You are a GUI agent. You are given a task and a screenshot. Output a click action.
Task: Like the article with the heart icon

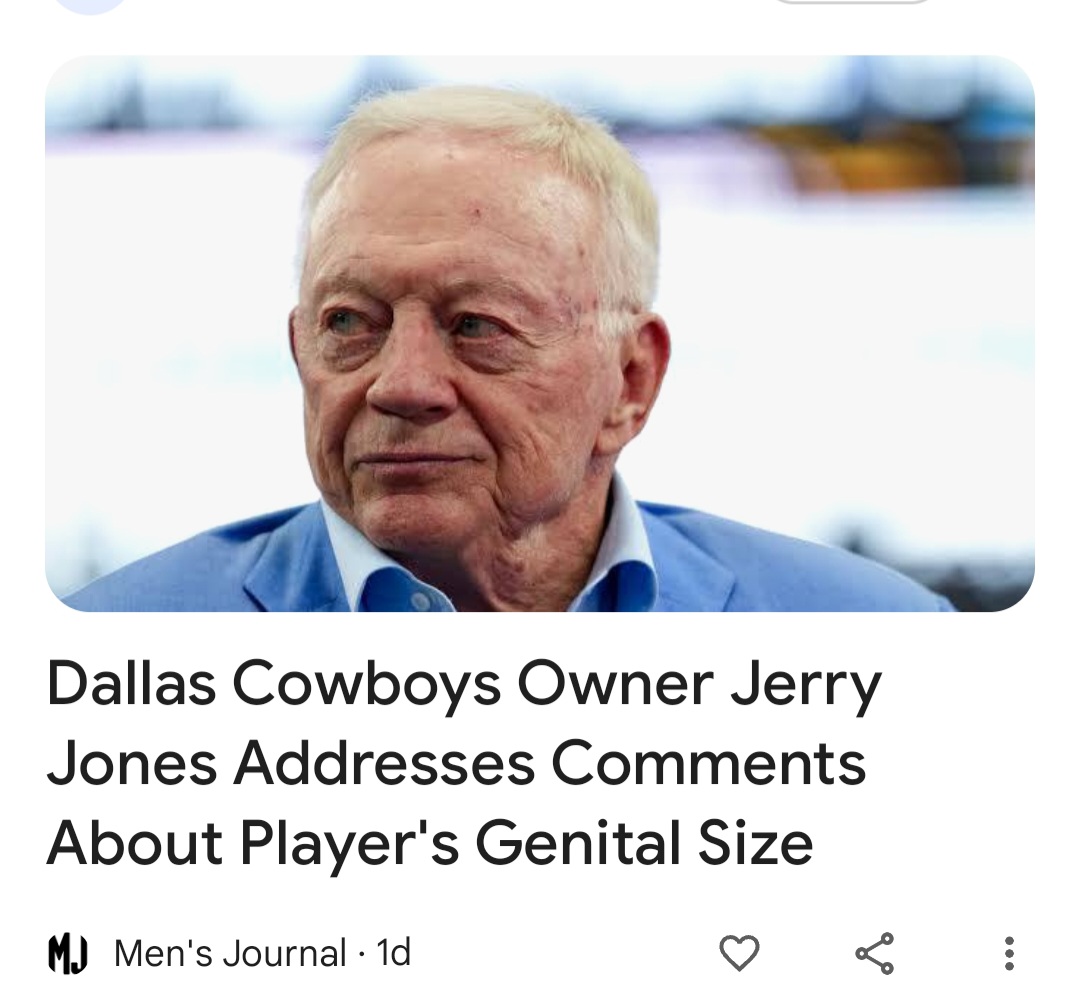coord(739,953)
